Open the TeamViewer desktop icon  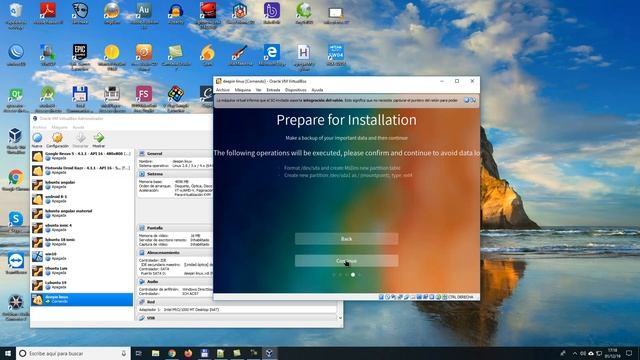(16, 264)
